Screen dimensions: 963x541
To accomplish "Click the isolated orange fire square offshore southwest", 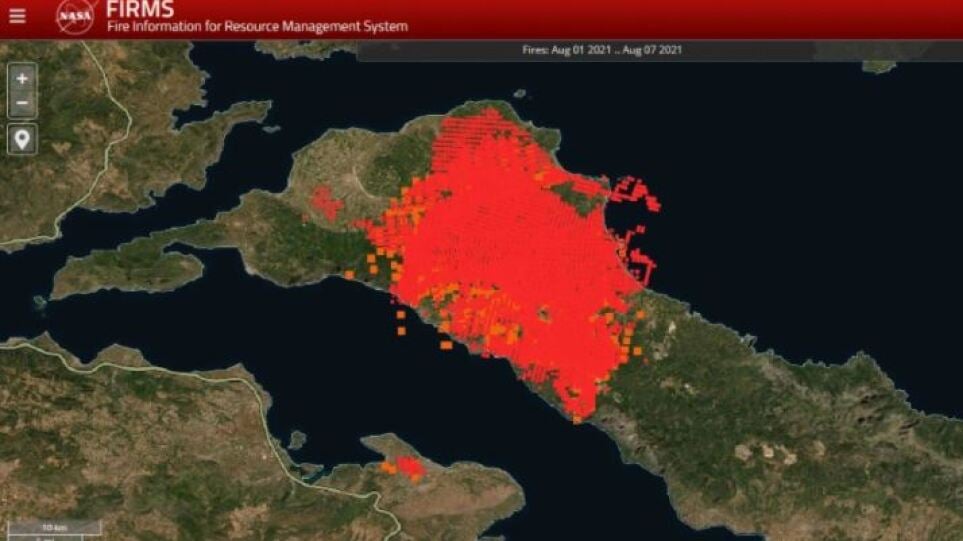I will coord(401,329).
